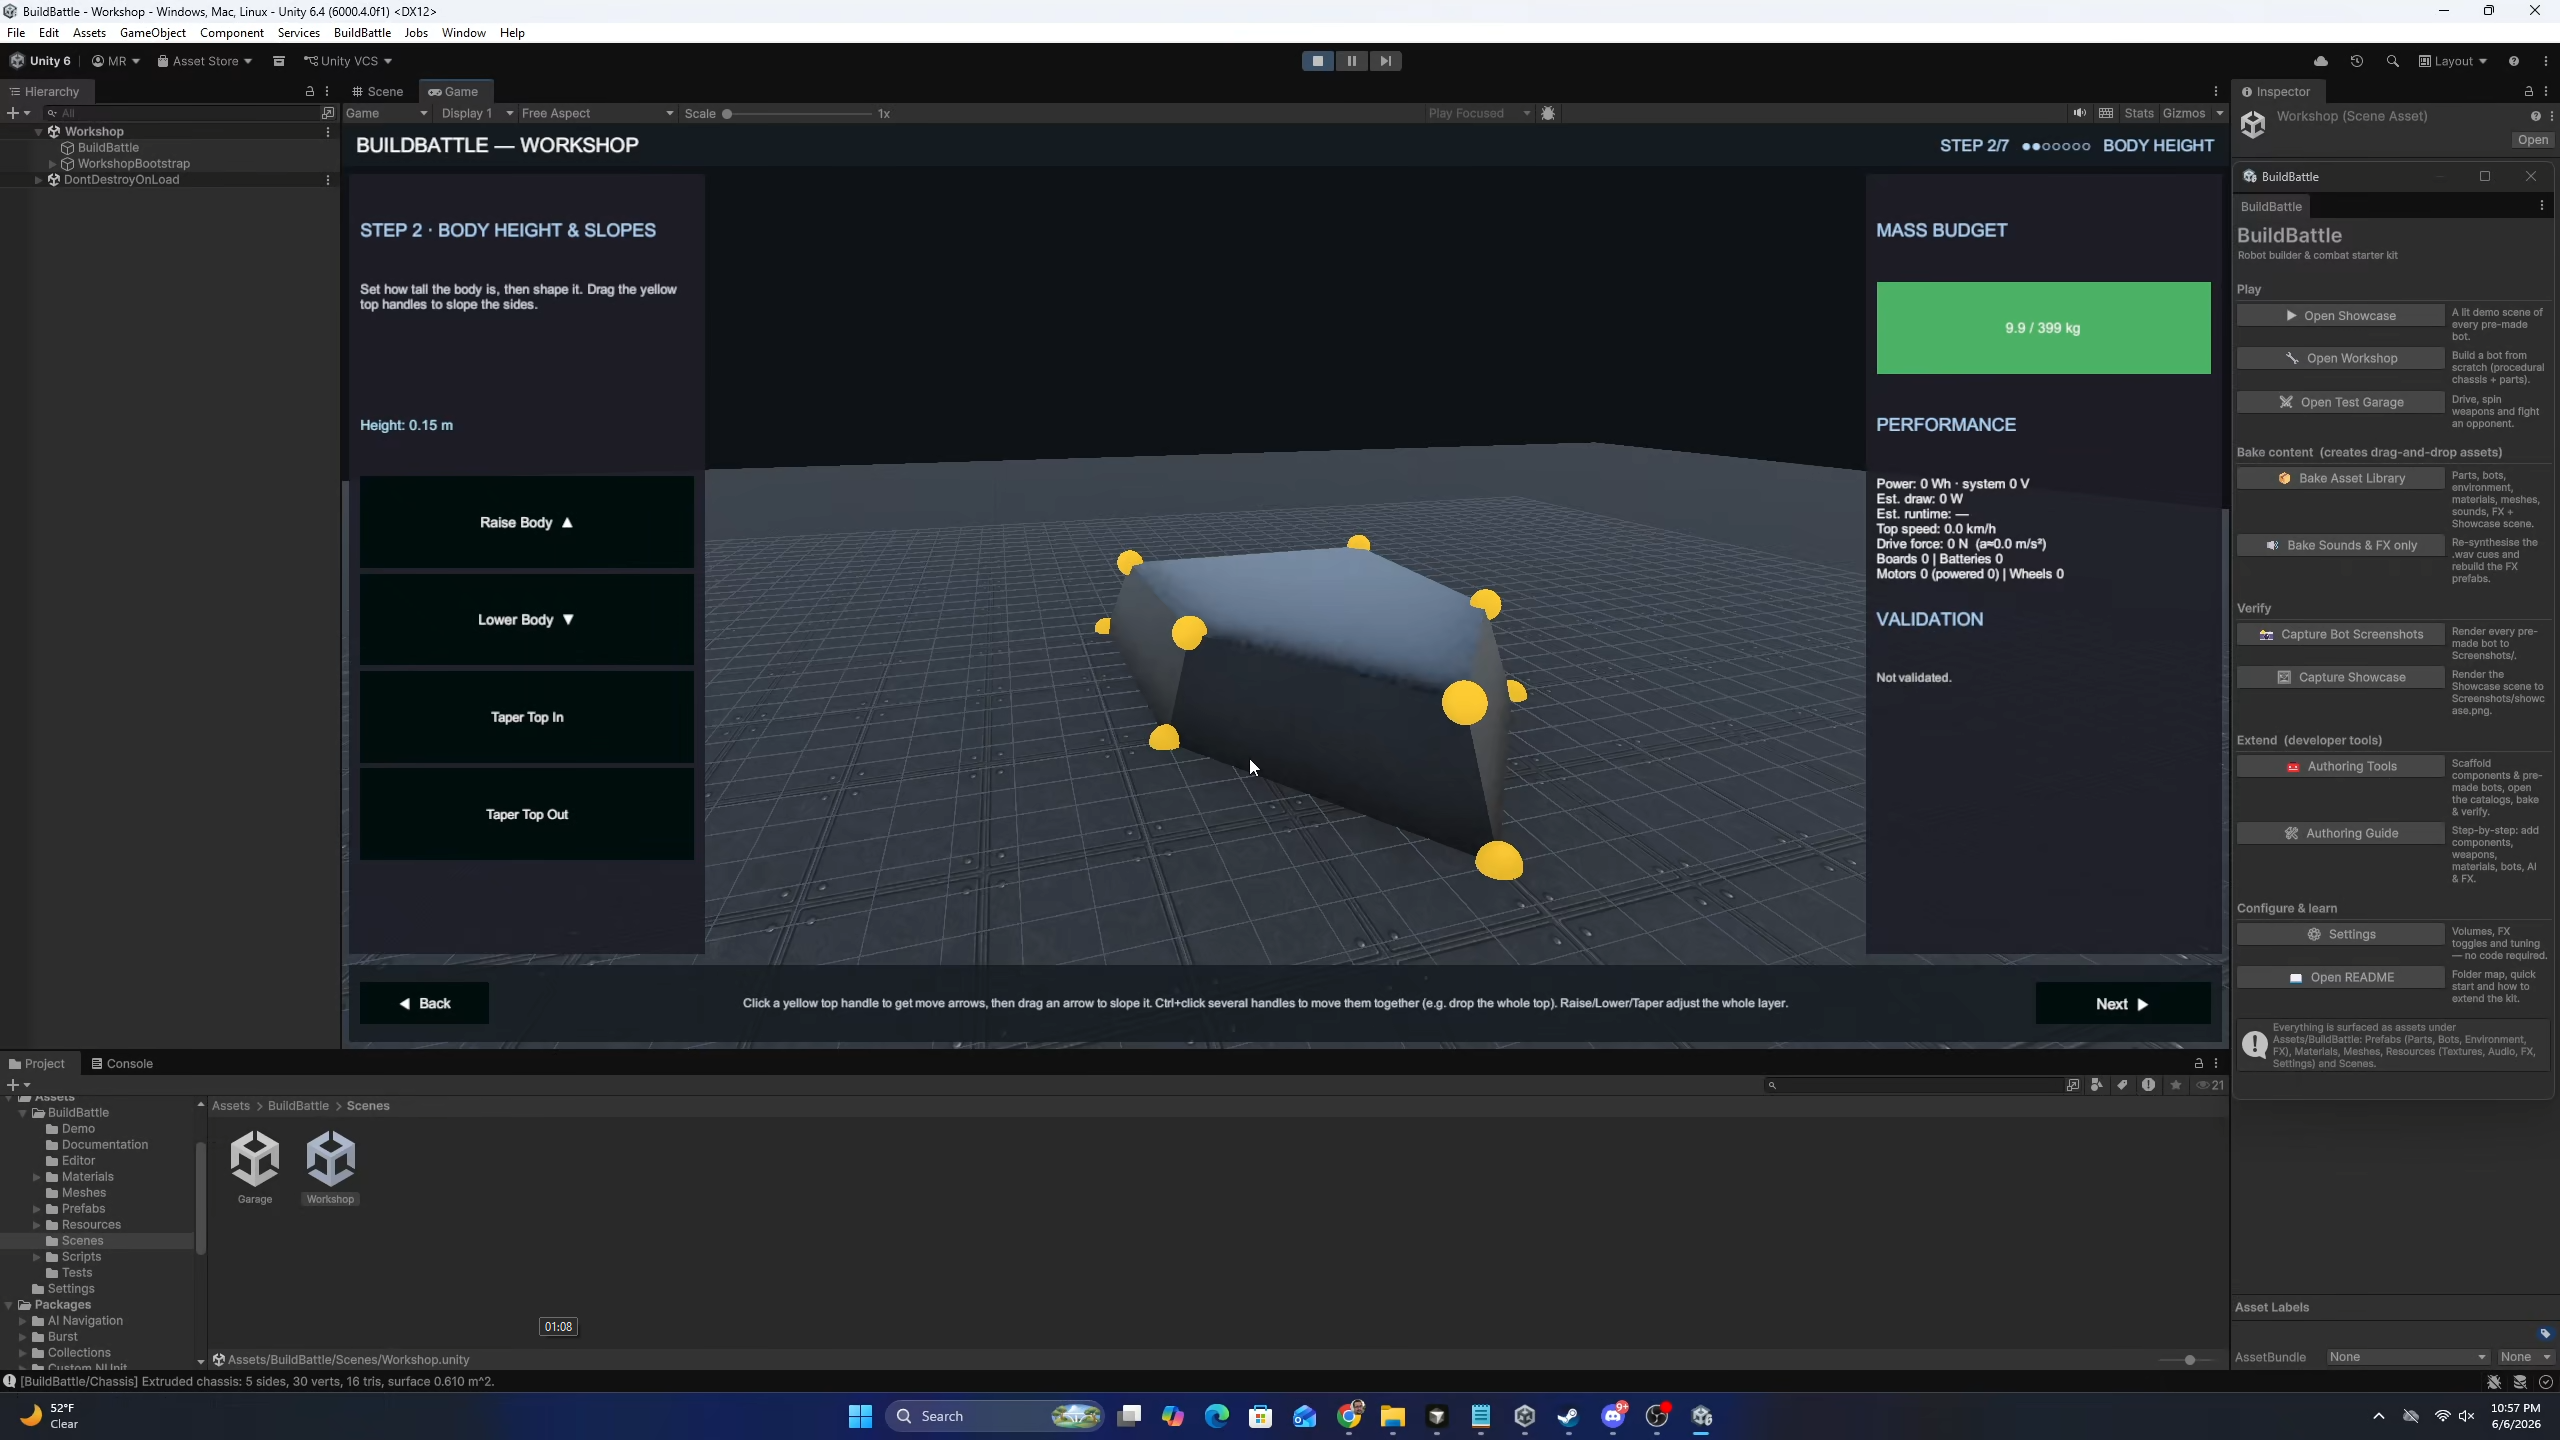Toggle the Project panel lock
The width and height of the screenshot is (2560, 1440).
[x=2199, y=1063]
